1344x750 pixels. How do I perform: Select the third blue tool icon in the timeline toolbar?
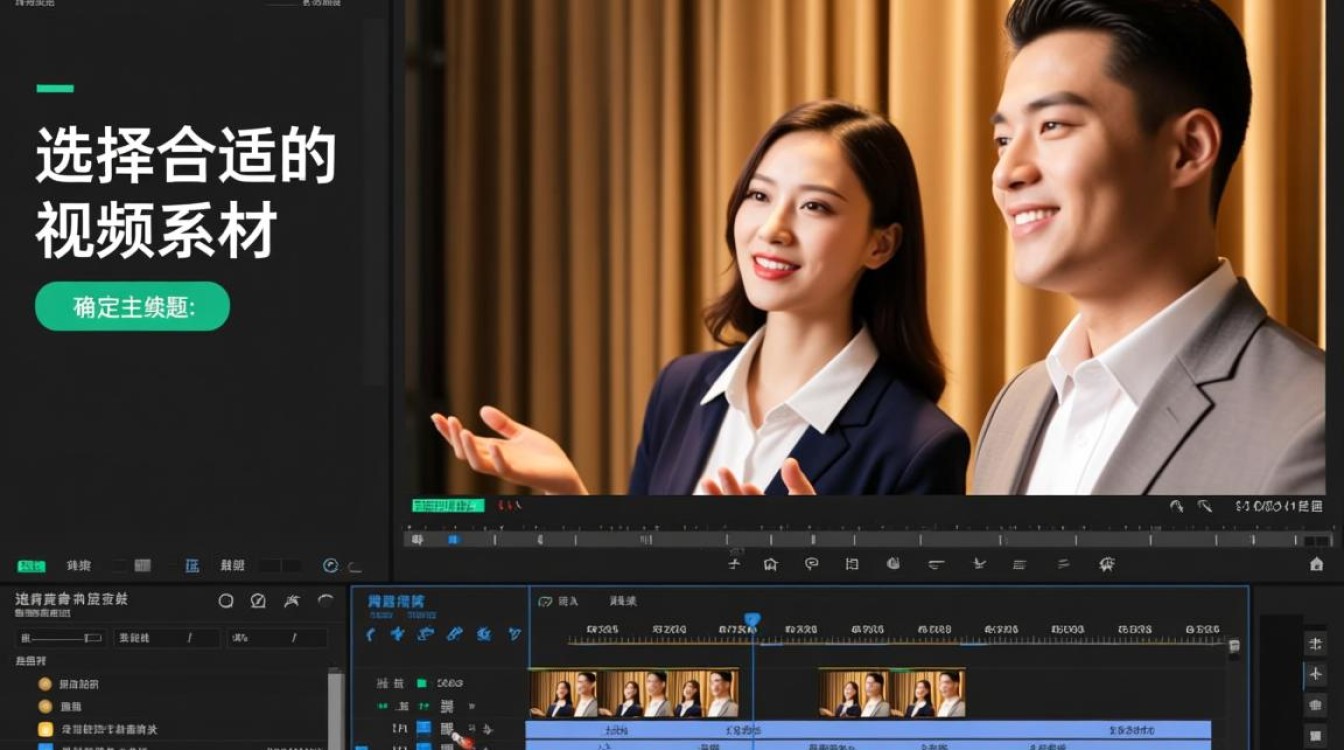point(426,634)
